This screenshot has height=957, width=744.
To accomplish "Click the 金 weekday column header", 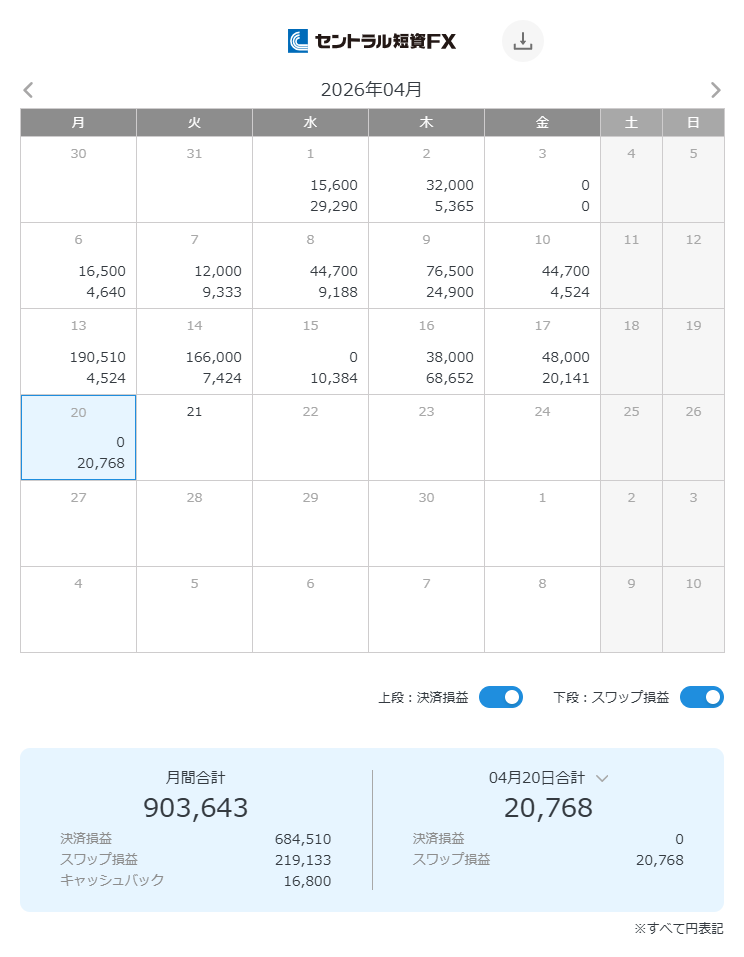I will point(543,122).
